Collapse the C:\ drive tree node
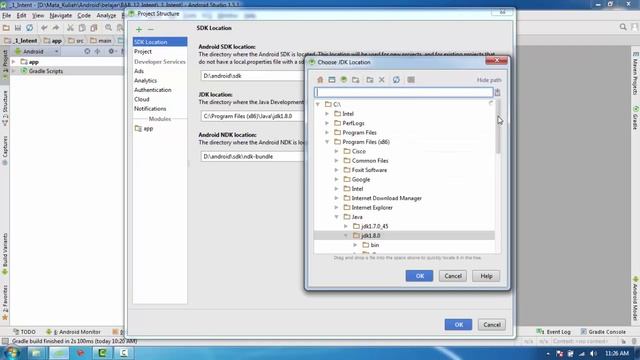 tap(318, 104)
